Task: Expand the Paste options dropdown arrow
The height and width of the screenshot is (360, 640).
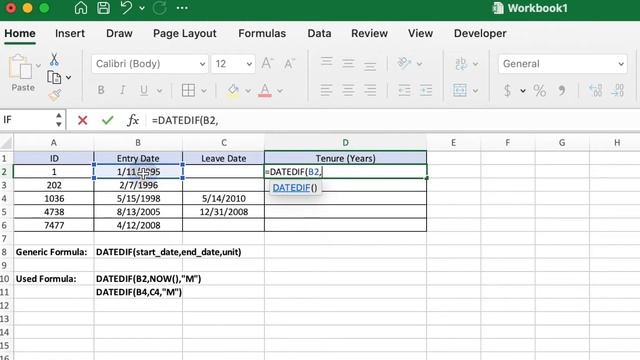Action: tap(38, 66)
